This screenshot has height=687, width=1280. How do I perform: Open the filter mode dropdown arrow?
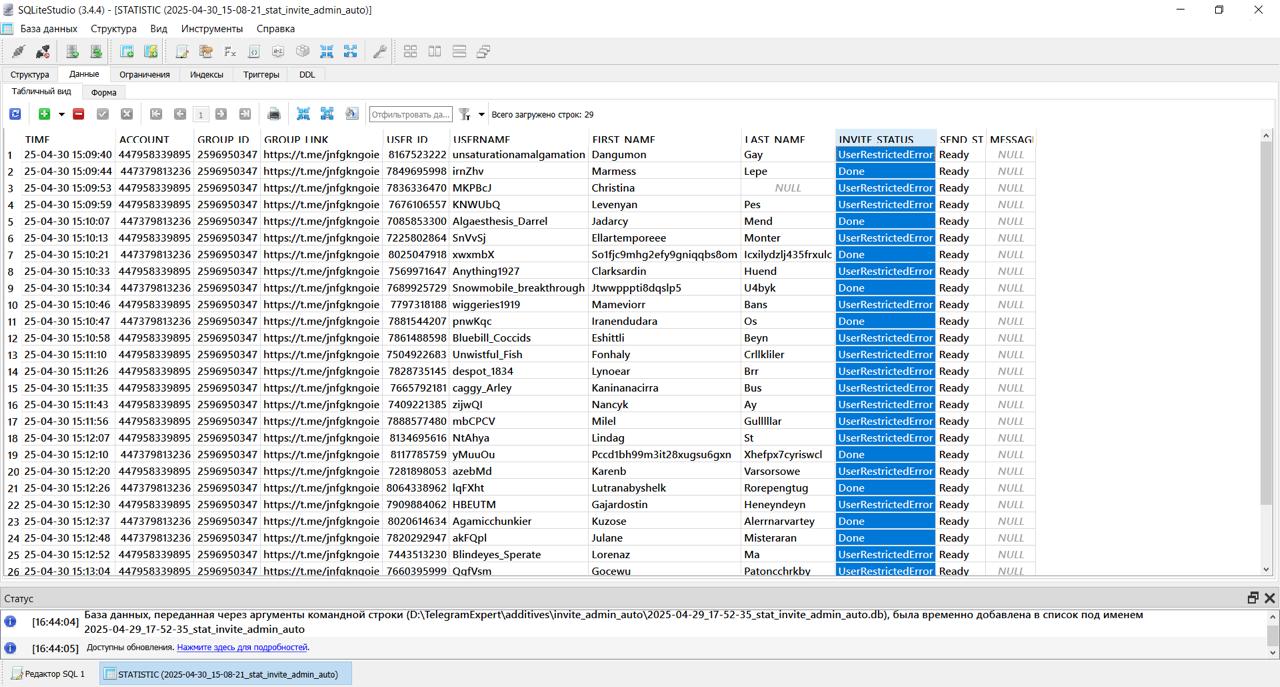tap(481, 114)
